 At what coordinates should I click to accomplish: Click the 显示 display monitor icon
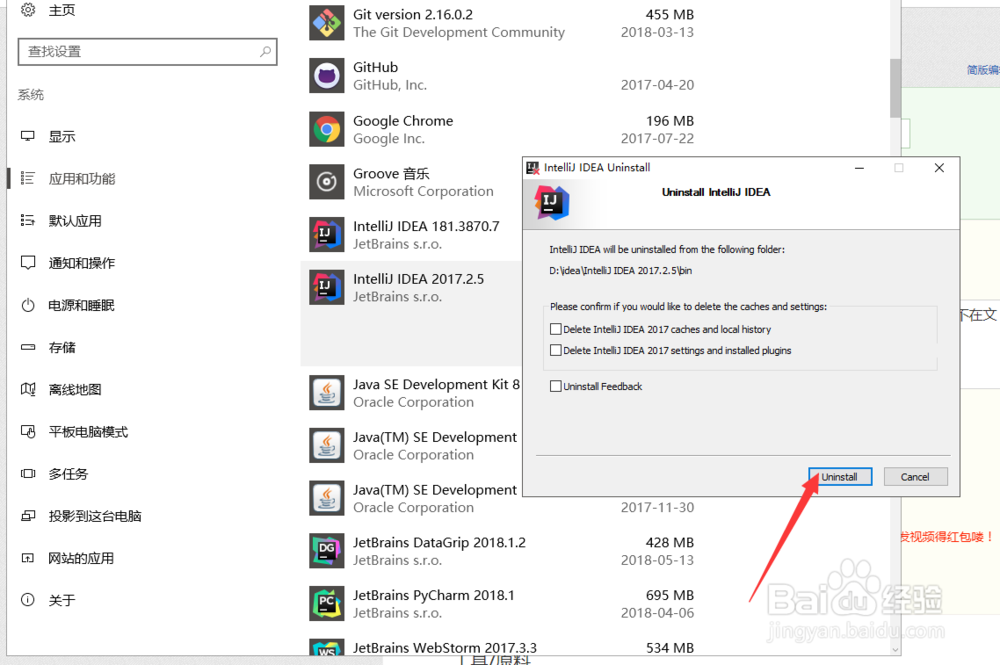point(27,136)
